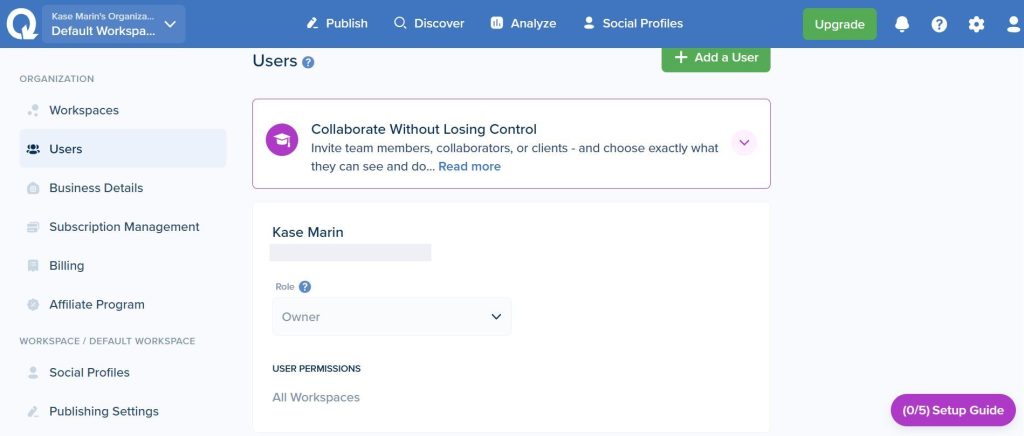
Task: Open the Publish menu
Action: point(337,23)
